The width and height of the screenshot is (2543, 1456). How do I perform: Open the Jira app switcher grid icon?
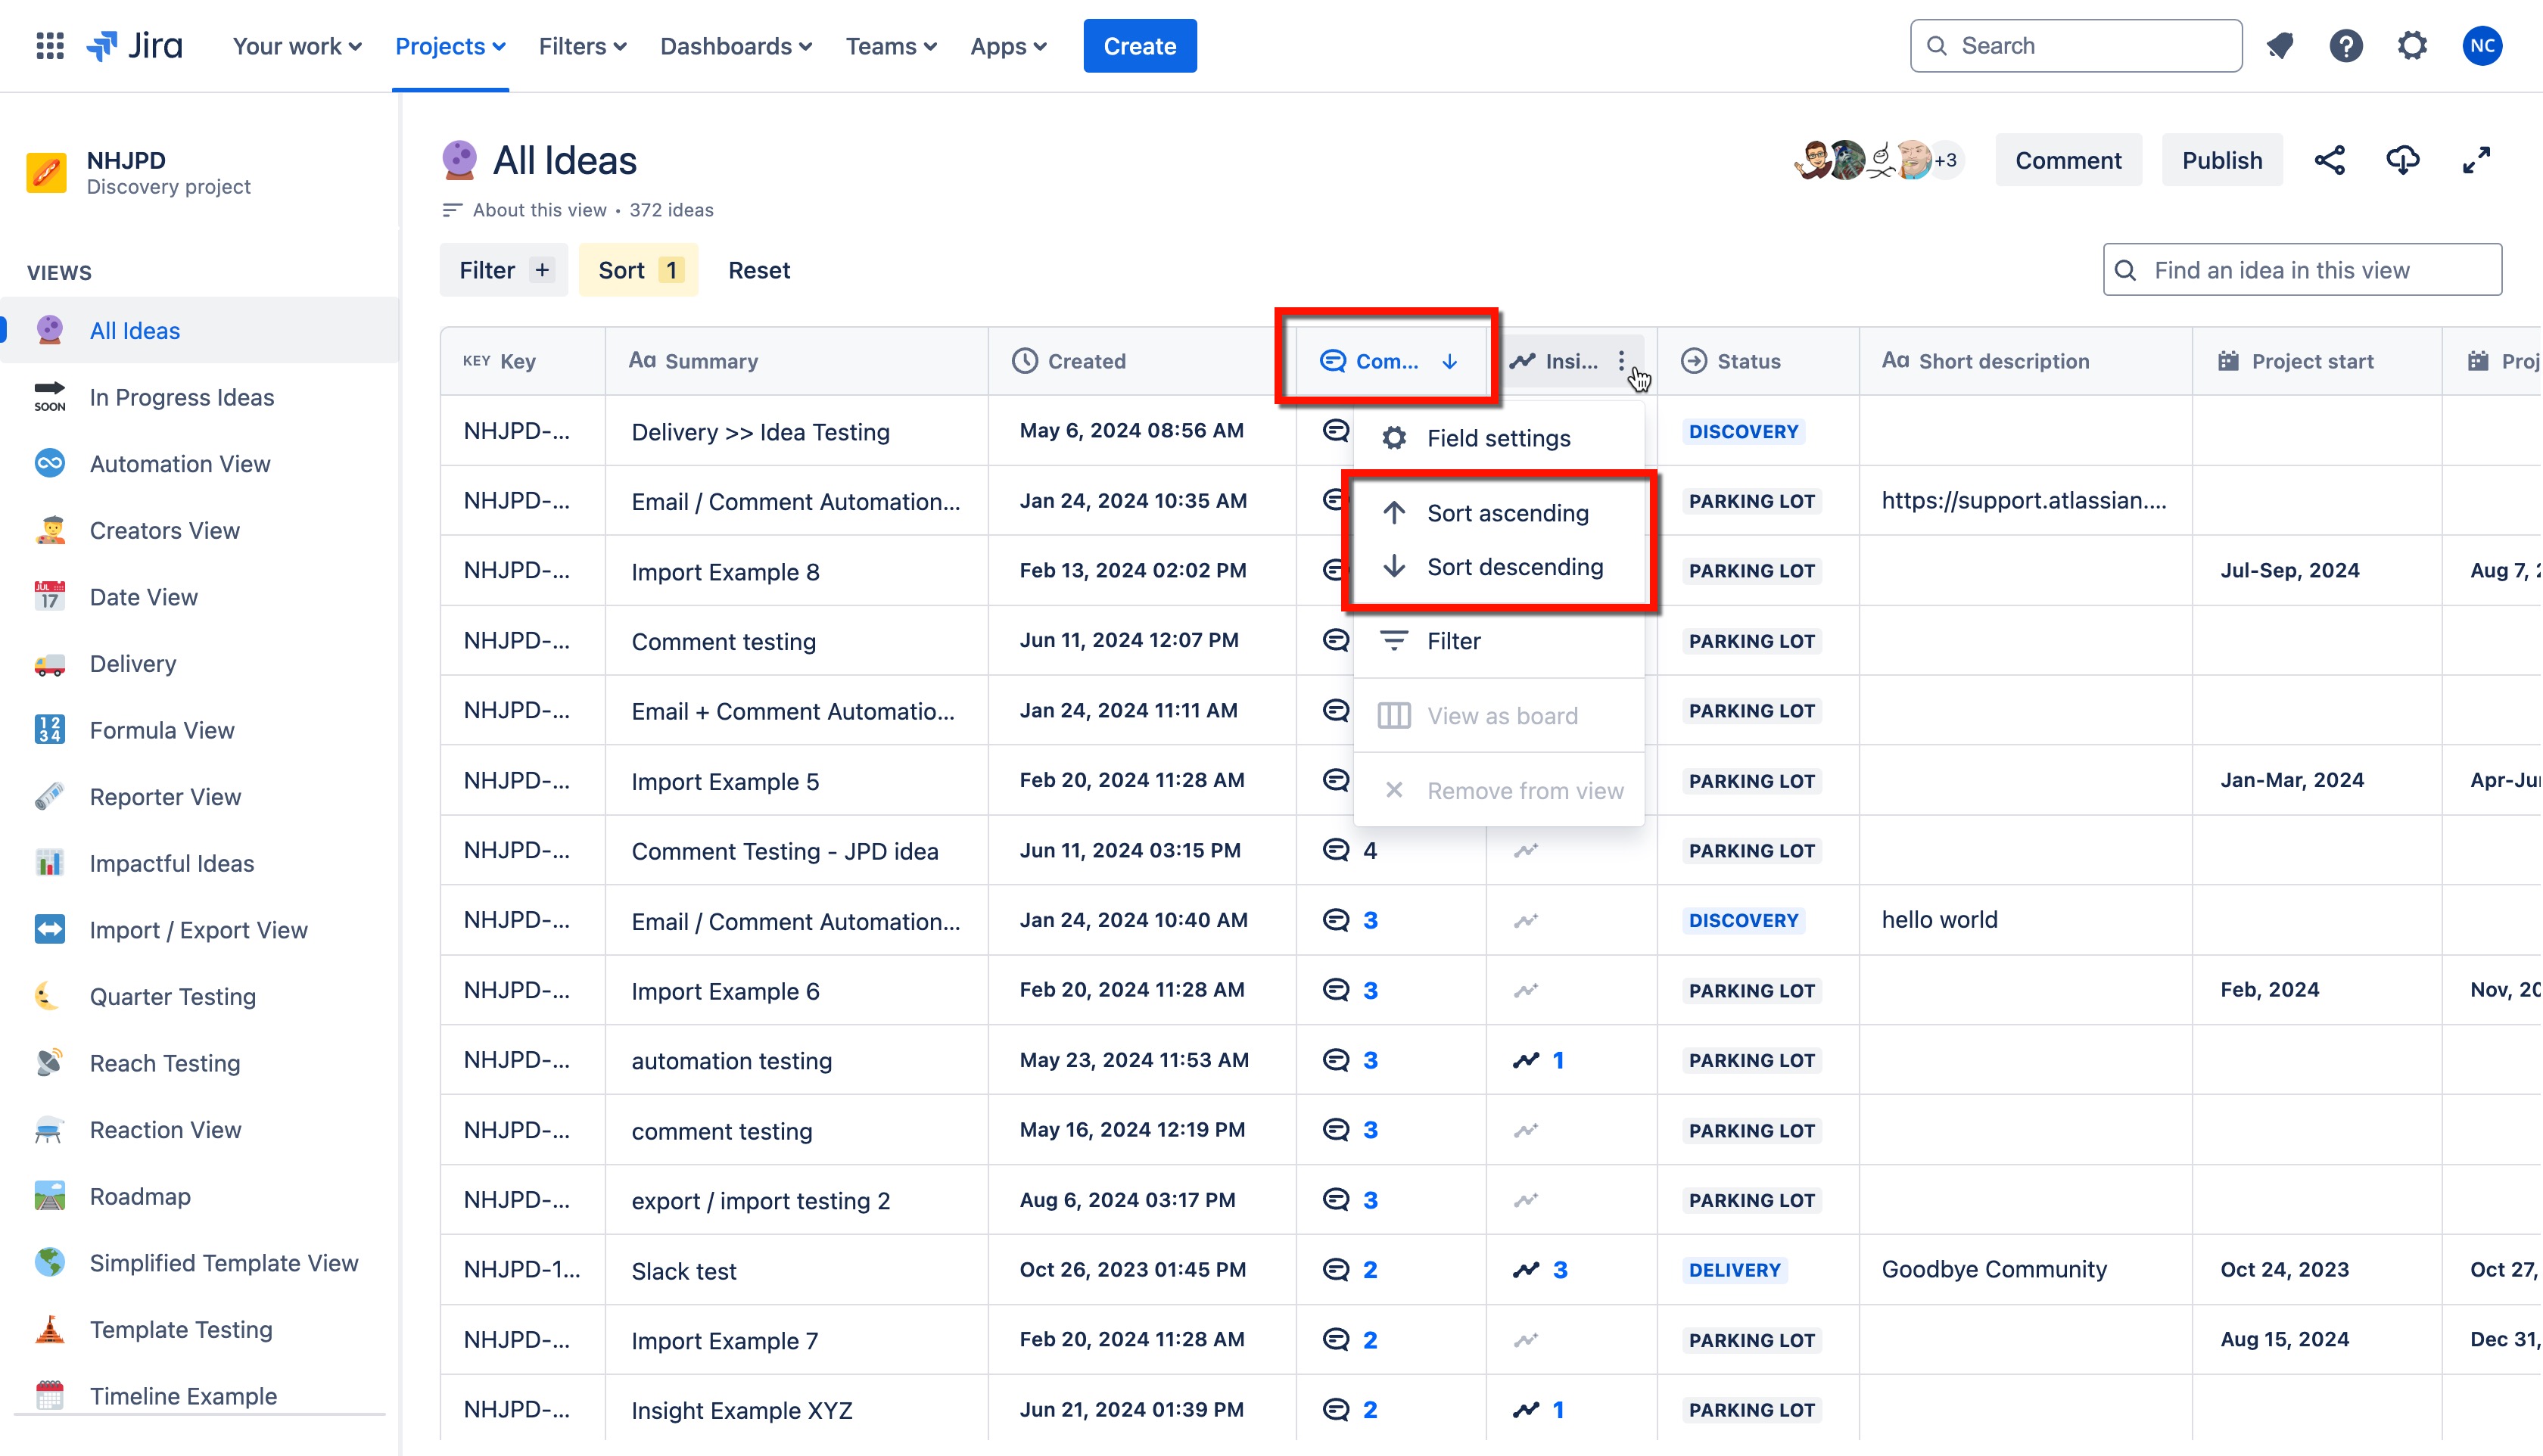49,45
